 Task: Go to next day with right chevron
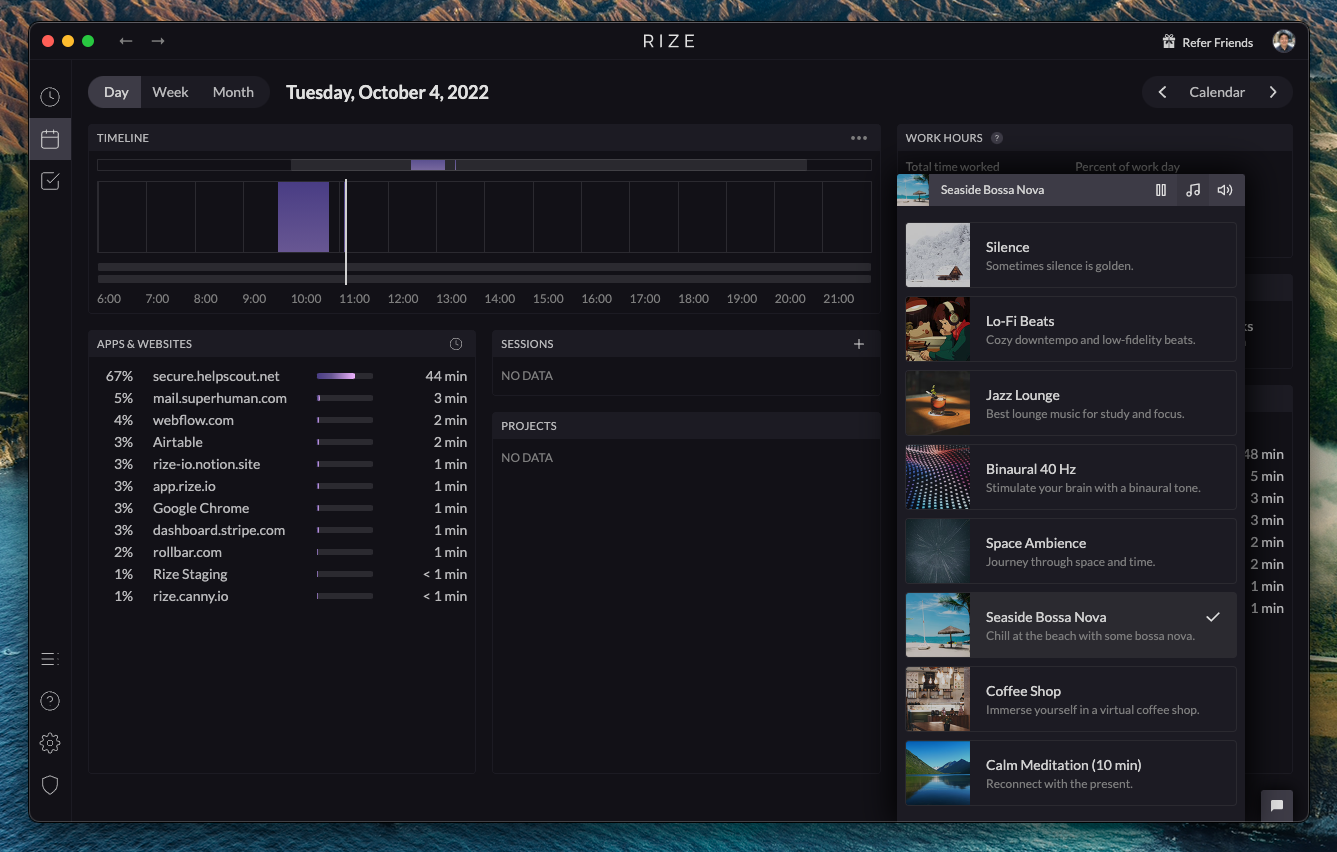click(x=1273, y=92)
